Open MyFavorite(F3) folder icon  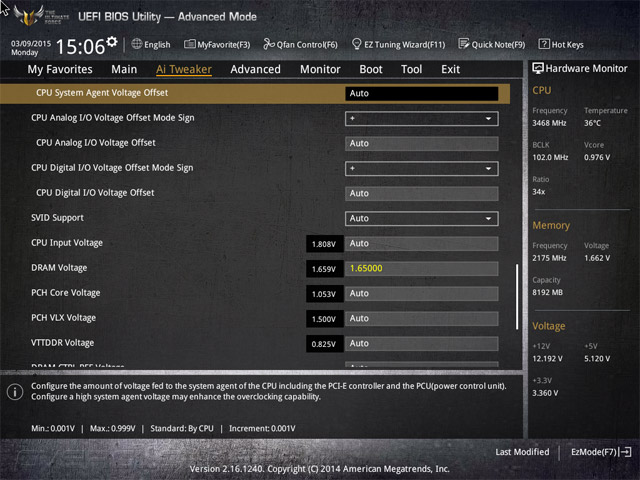(x=189, y=44)
